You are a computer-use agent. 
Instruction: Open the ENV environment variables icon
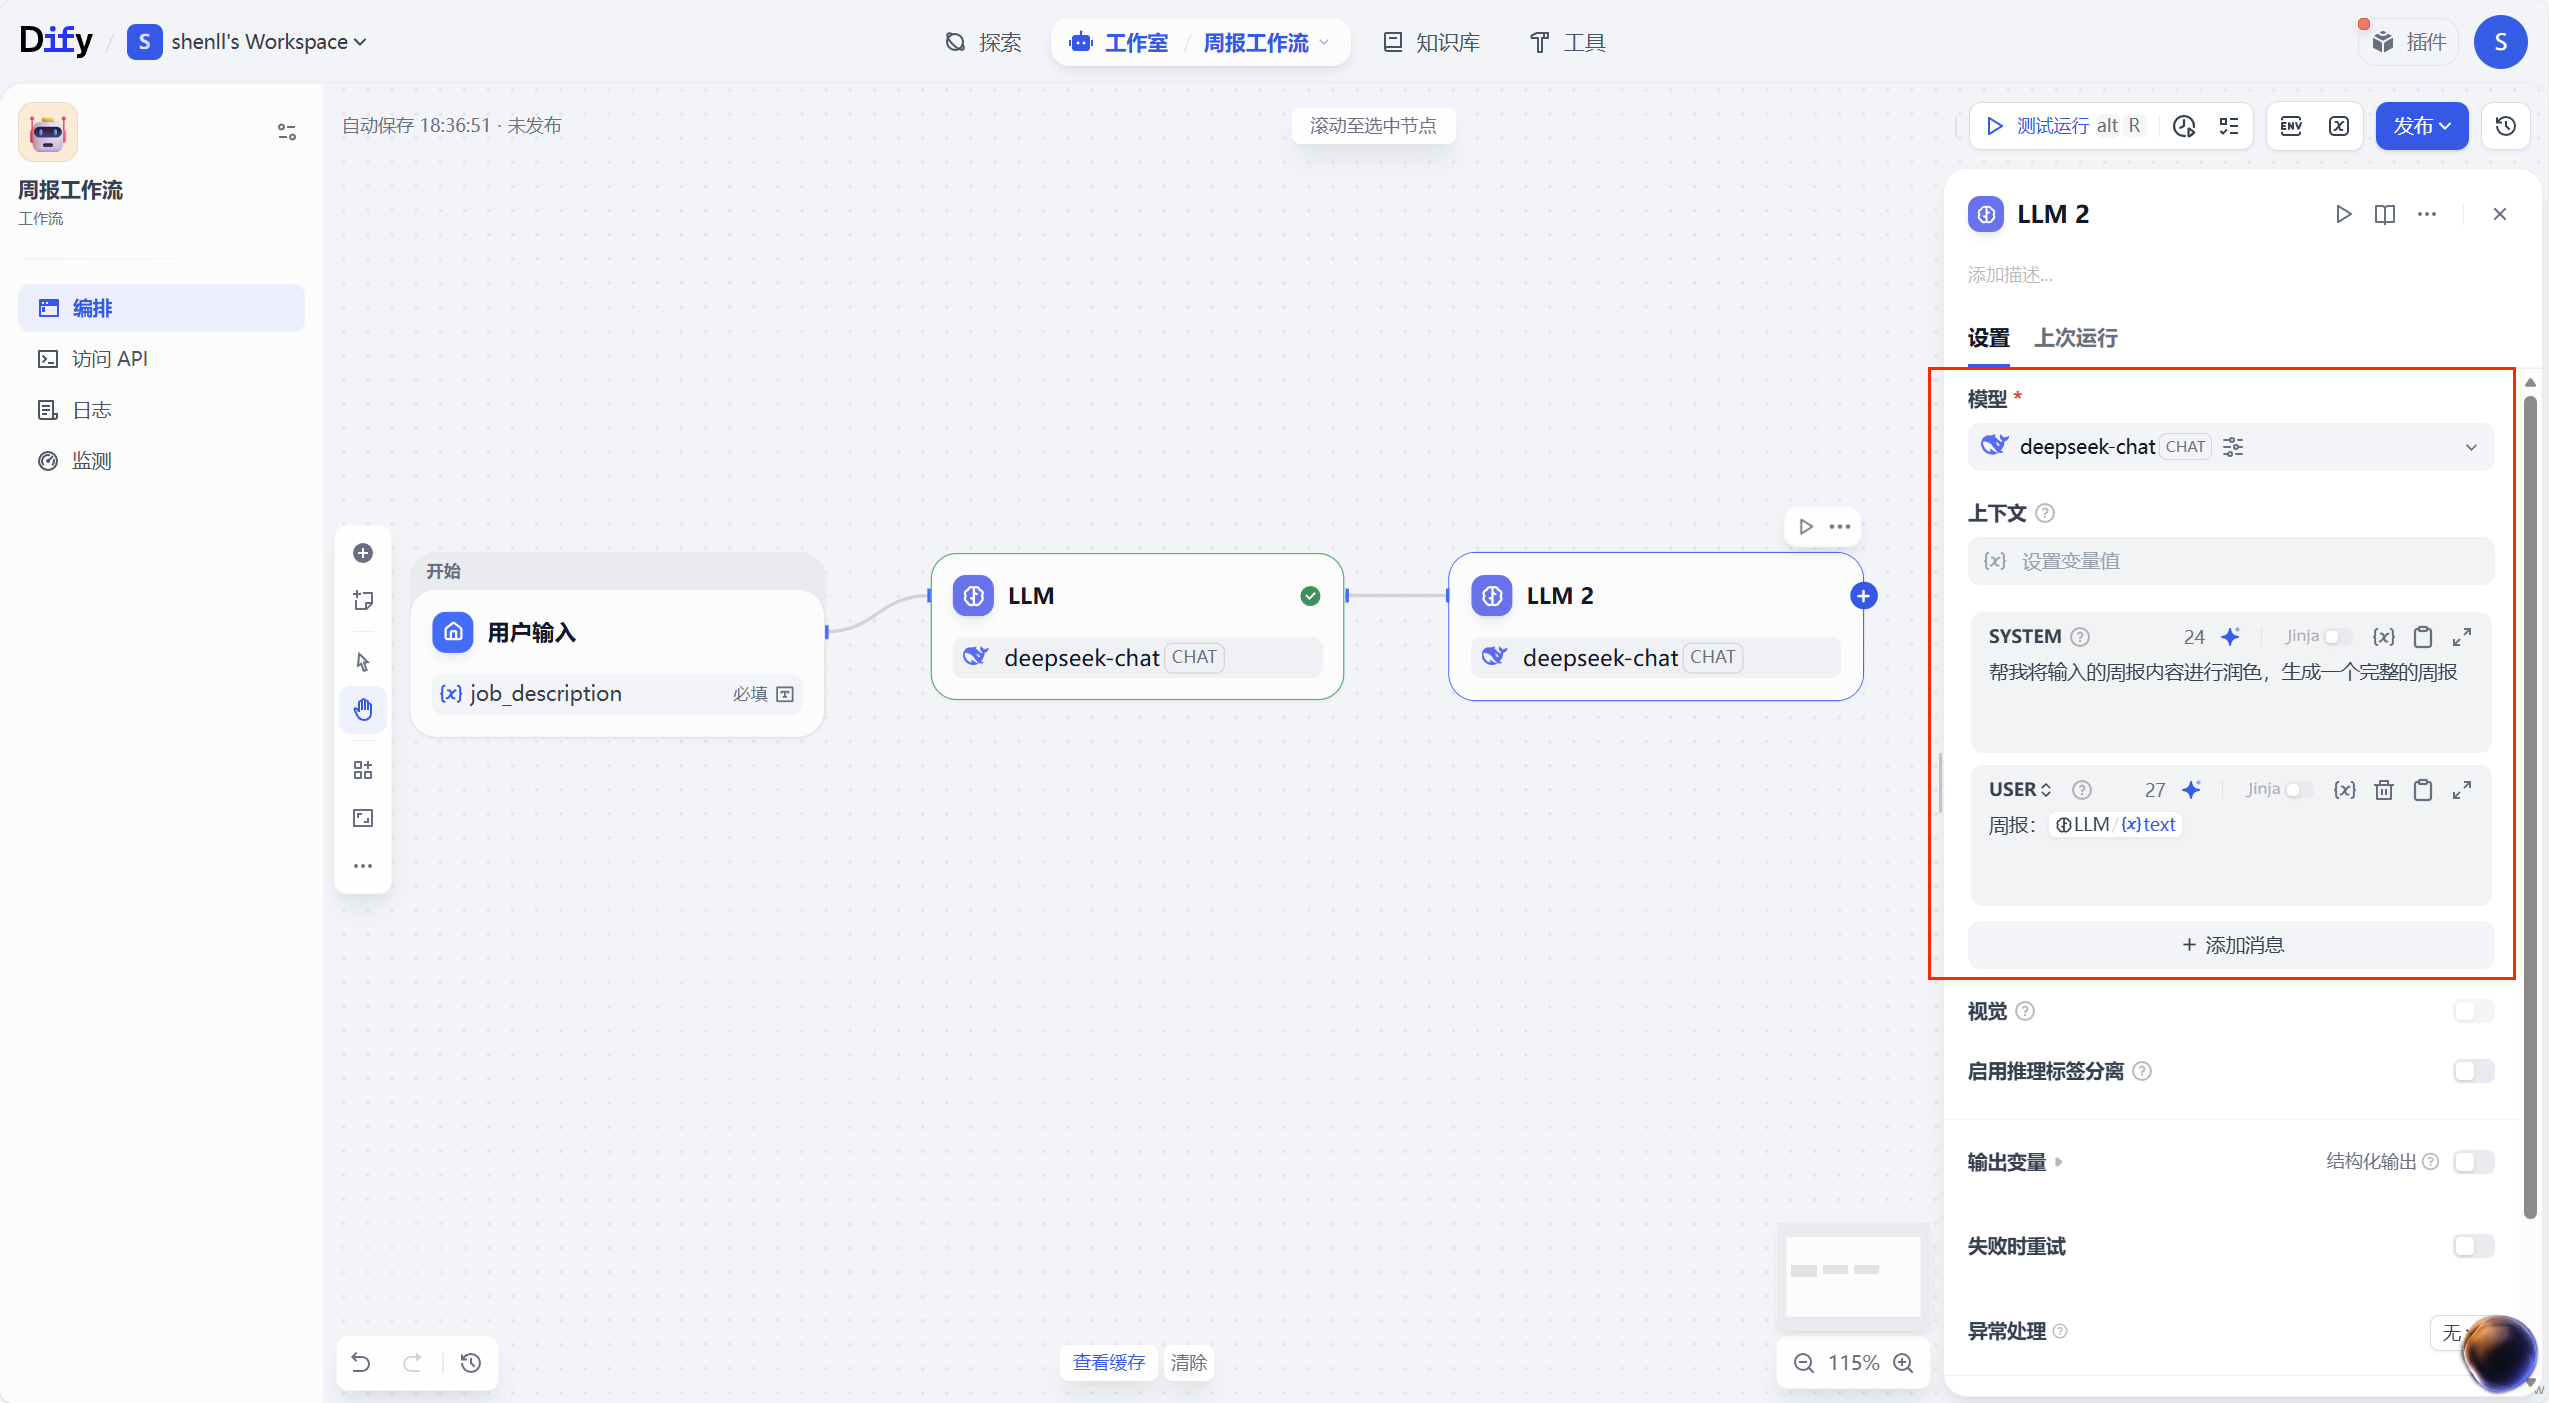pyautogui.click(x=2291, y=126)
